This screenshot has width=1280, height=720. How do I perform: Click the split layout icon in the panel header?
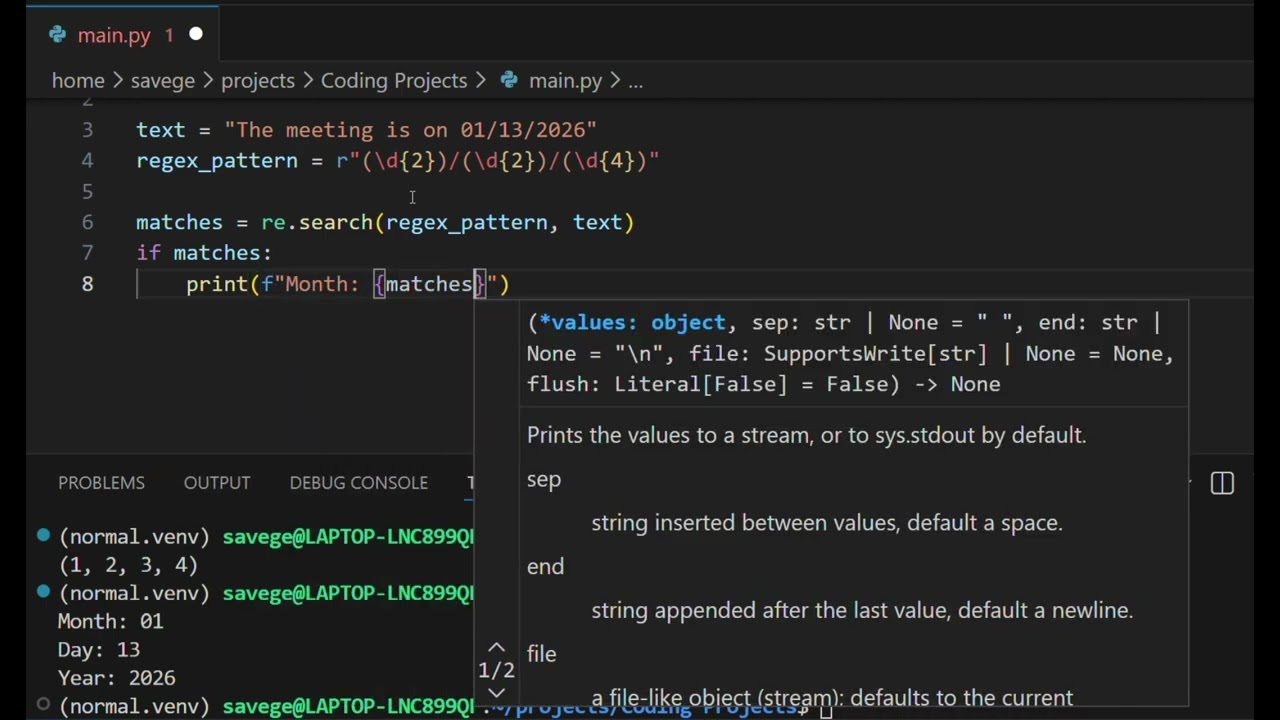tap(1222, 483)
